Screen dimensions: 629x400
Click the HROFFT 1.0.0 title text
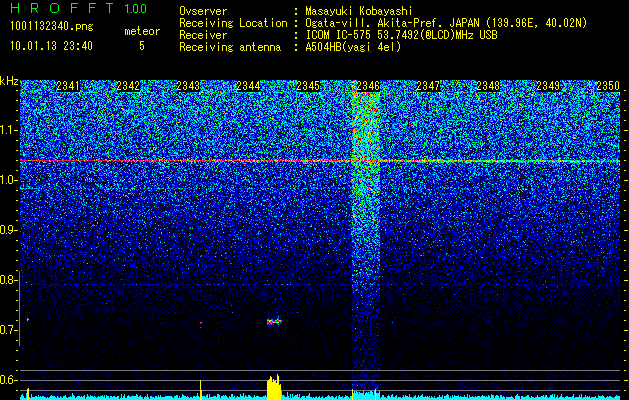pyautogui.click(x=79, y=8)
